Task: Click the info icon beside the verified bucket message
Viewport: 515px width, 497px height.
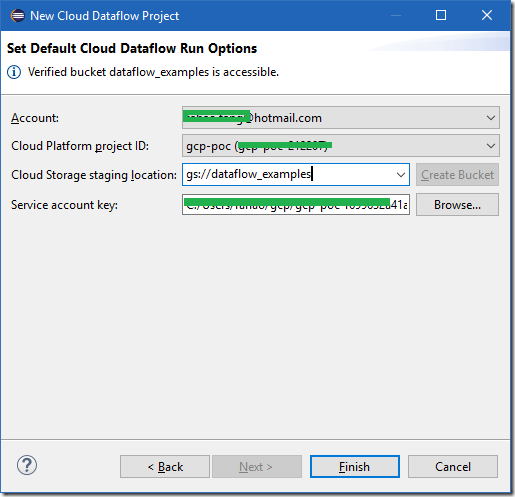Action: pyautogui.click(x=14, y=72)
